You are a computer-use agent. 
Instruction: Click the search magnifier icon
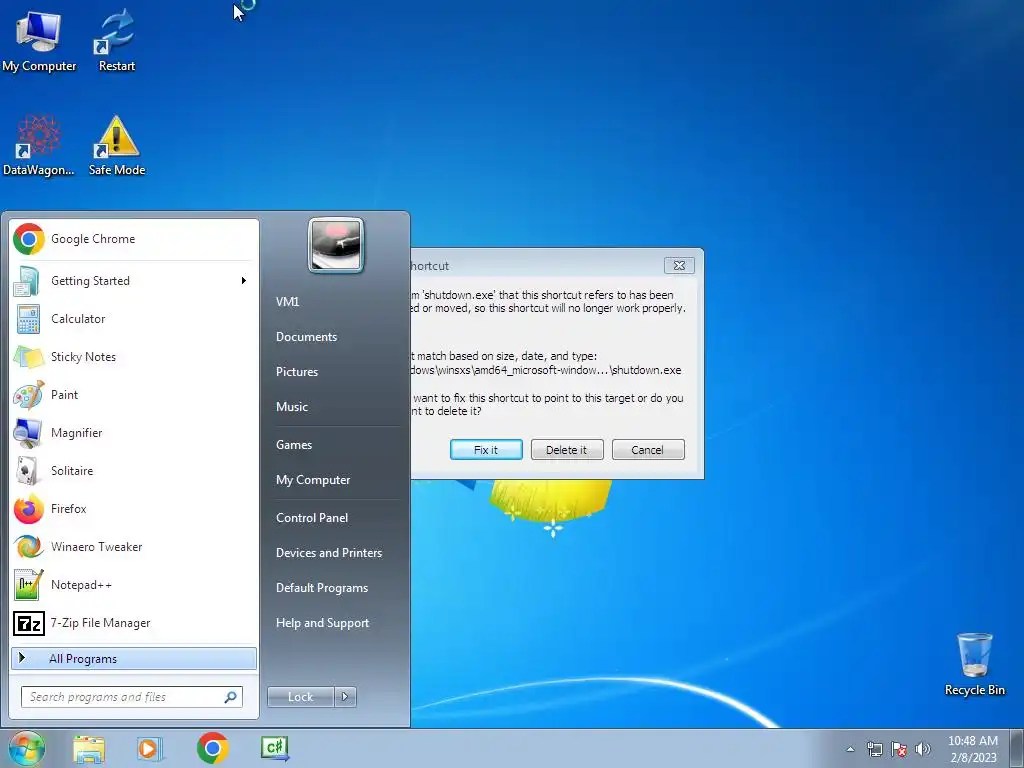(x=231, y=697)
